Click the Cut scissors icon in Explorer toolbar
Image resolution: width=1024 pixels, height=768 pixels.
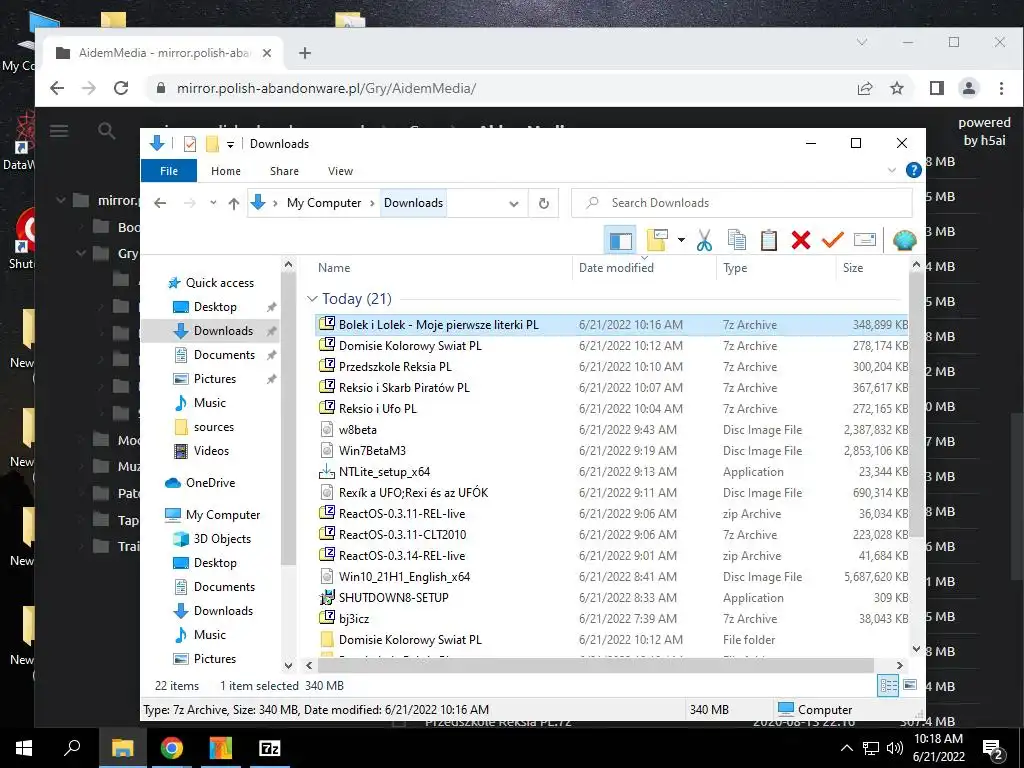[704, 240]
